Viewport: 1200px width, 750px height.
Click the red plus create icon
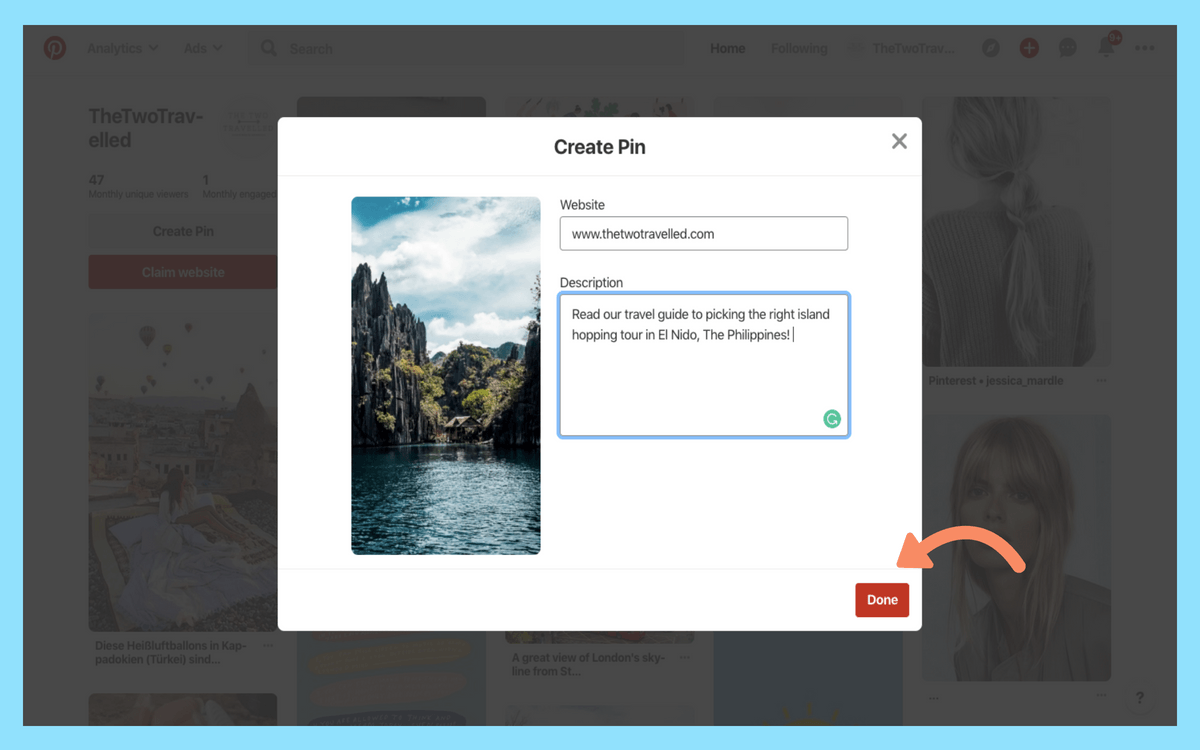tap(1029, 48)
